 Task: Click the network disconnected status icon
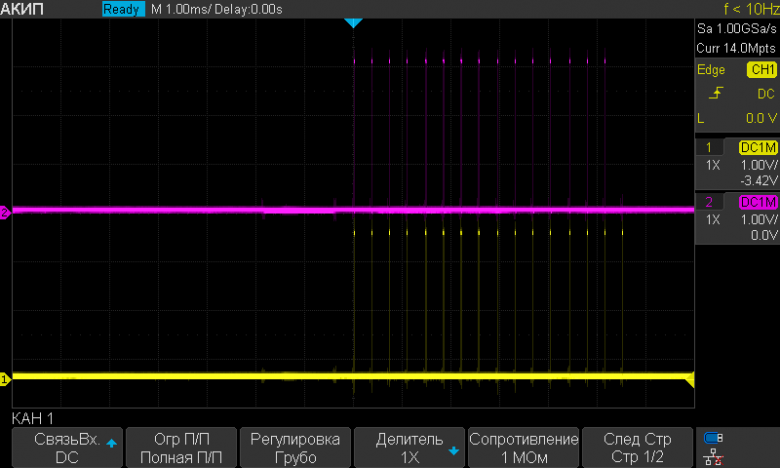[x=713, y=456]
